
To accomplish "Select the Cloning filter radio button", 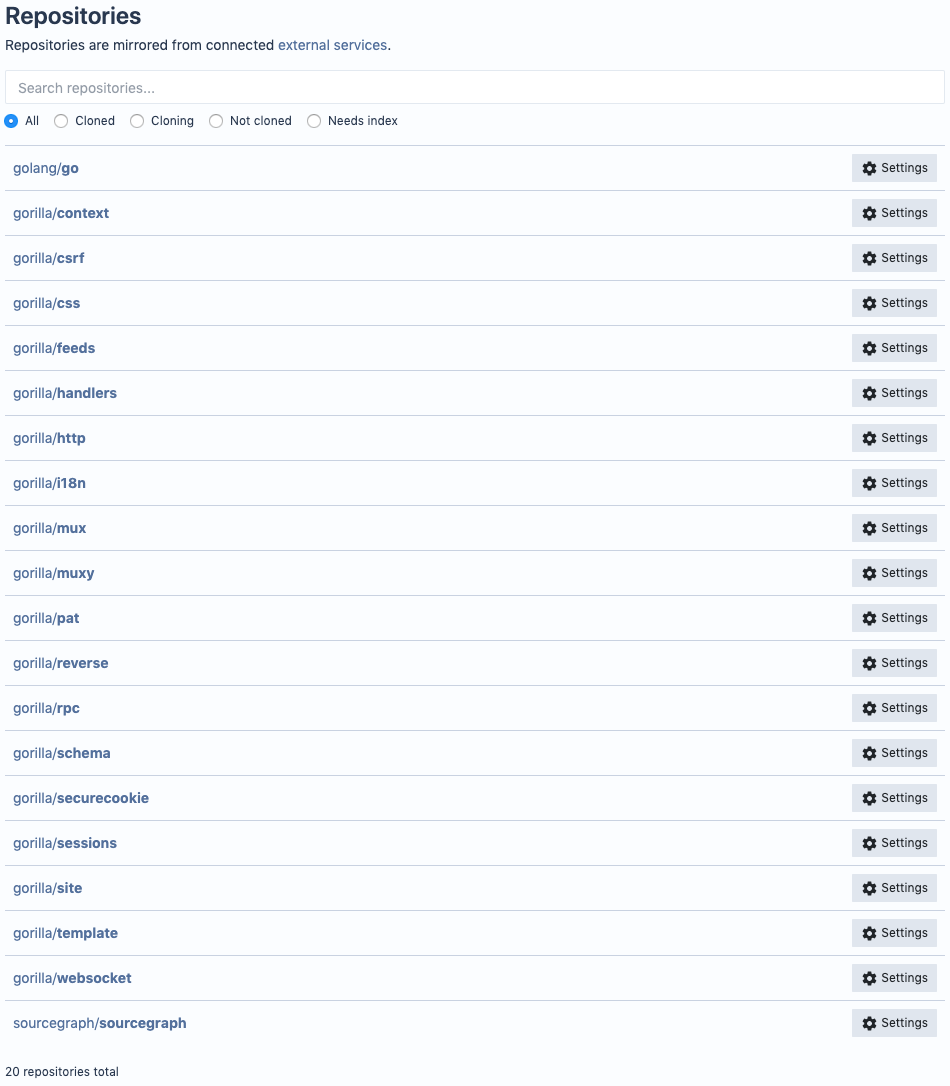I will pos(137,121).
